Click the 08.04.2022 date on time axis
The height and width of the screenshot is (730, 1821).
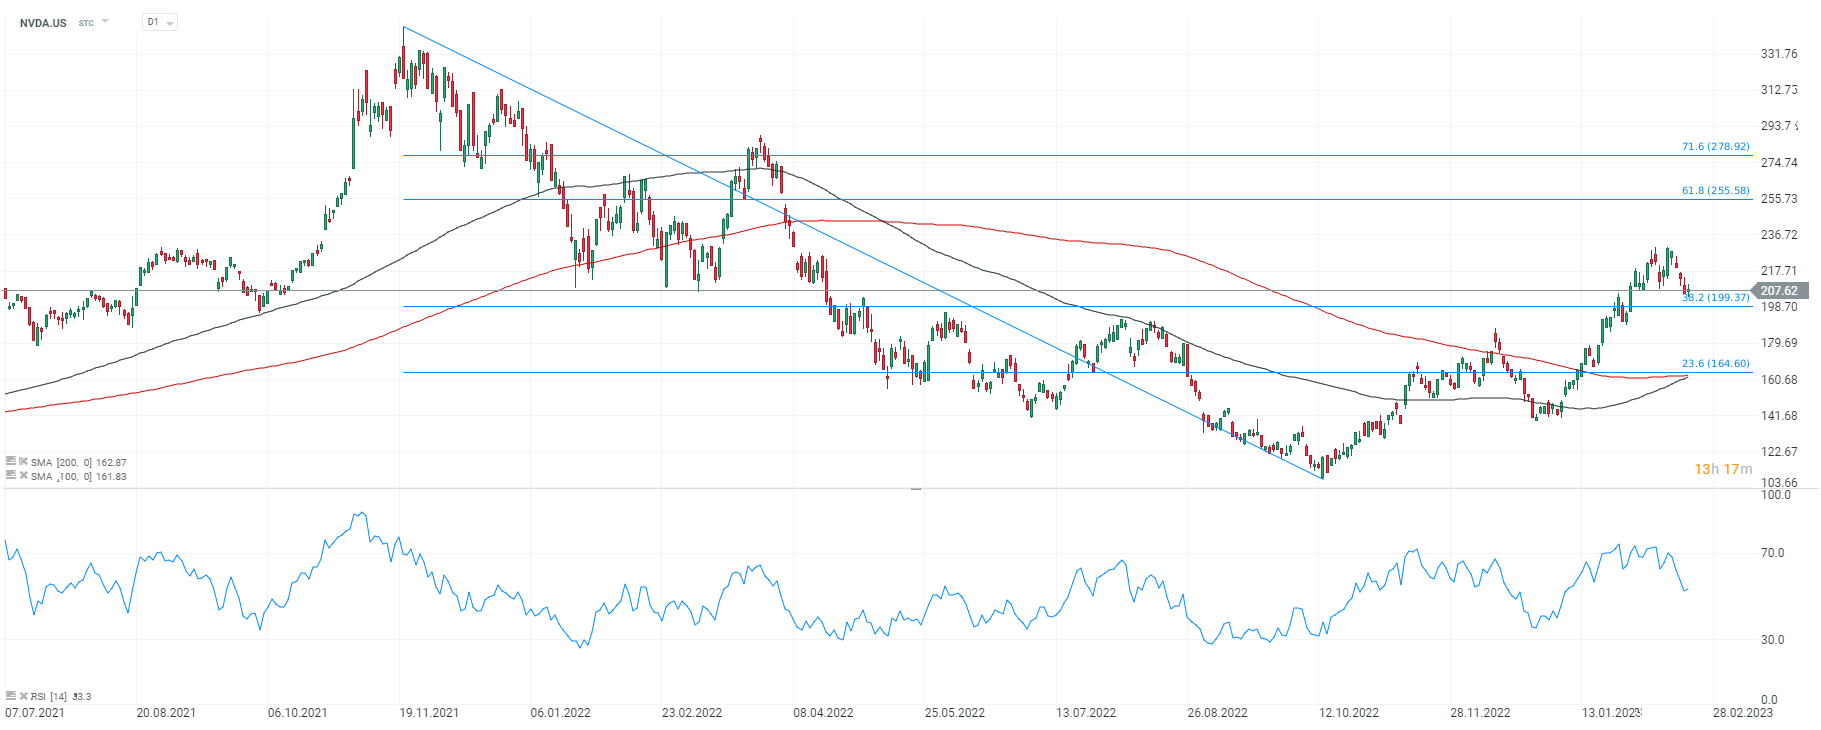823,713
